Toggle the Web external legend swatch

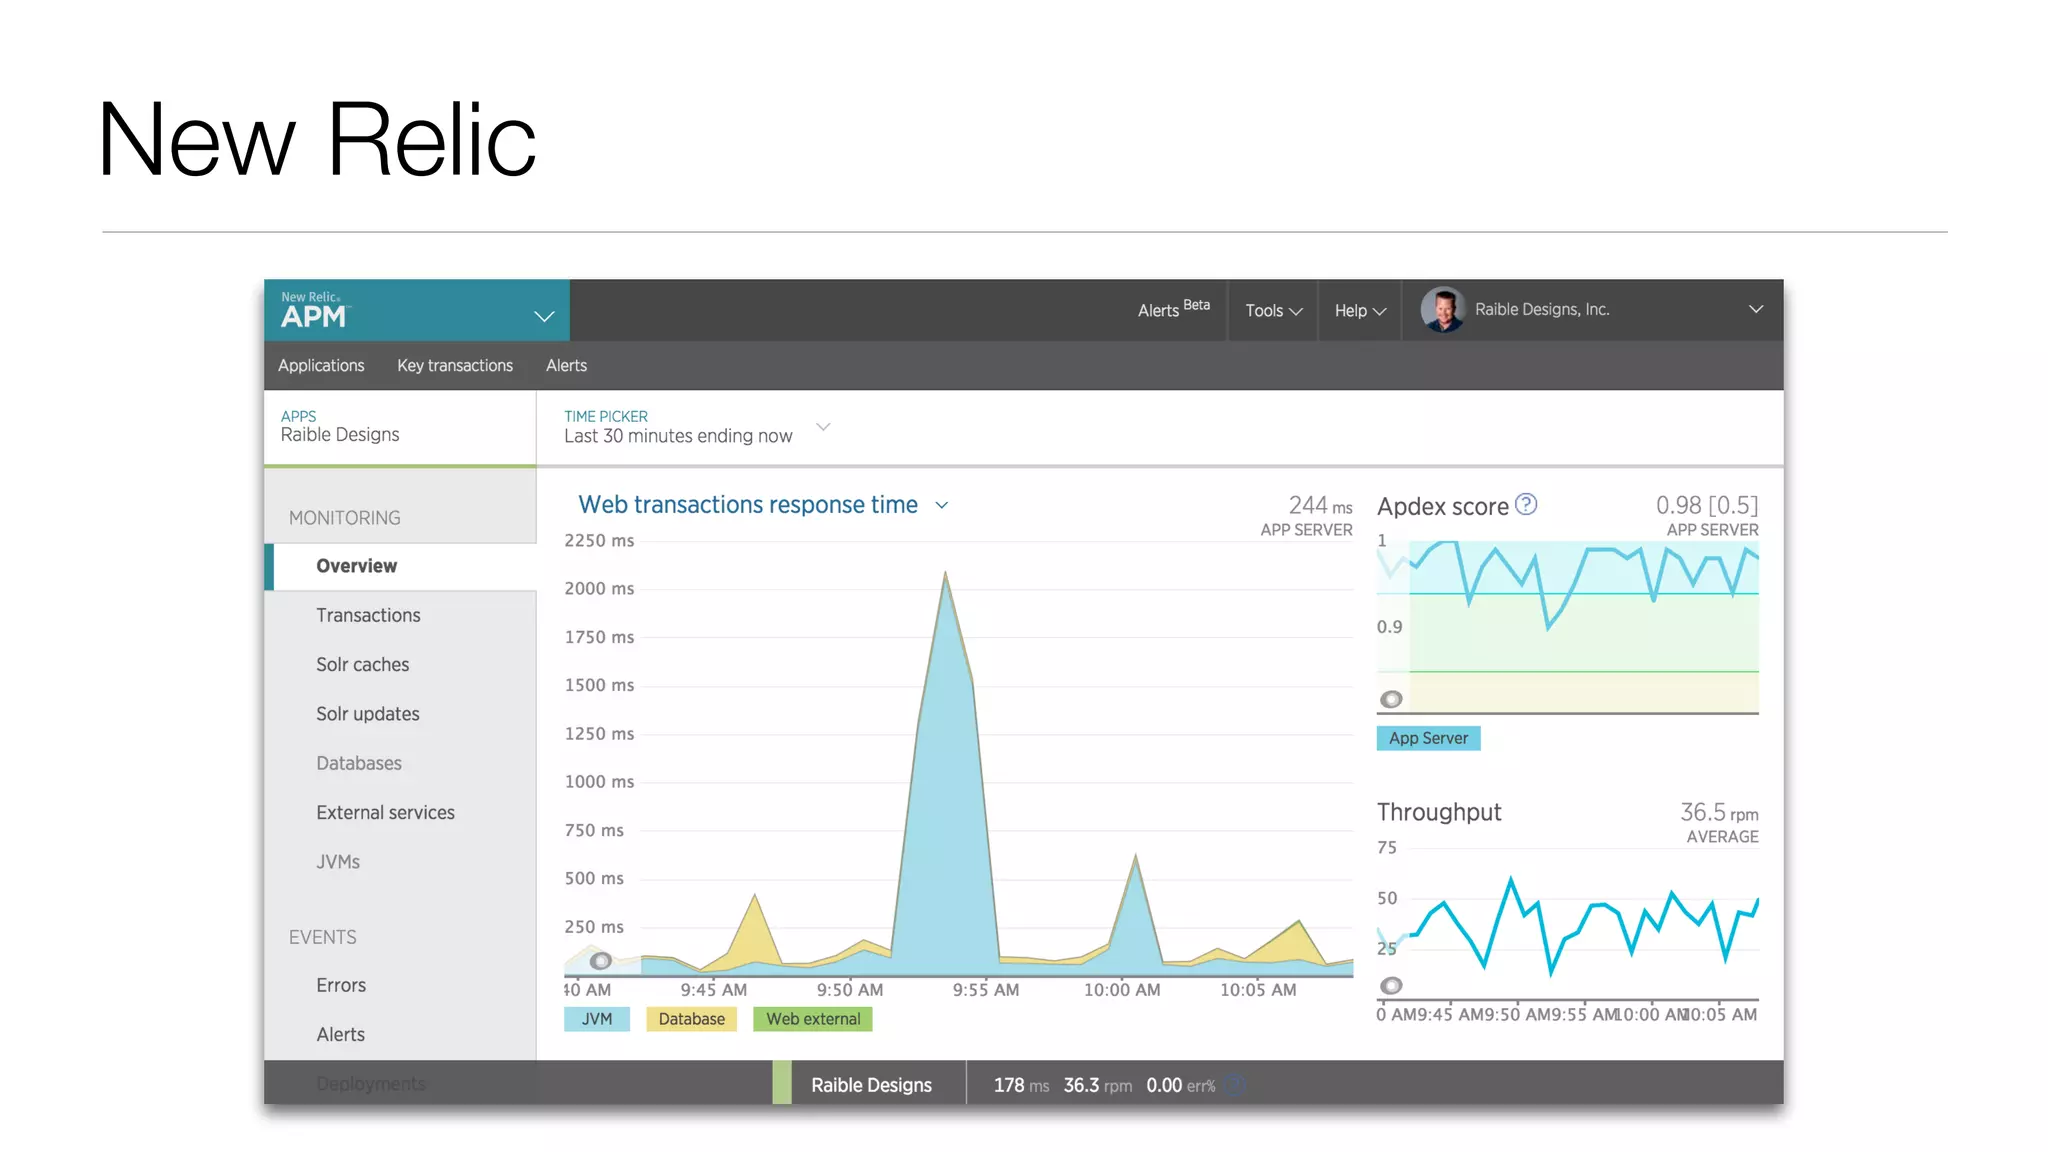point(812,1019)
